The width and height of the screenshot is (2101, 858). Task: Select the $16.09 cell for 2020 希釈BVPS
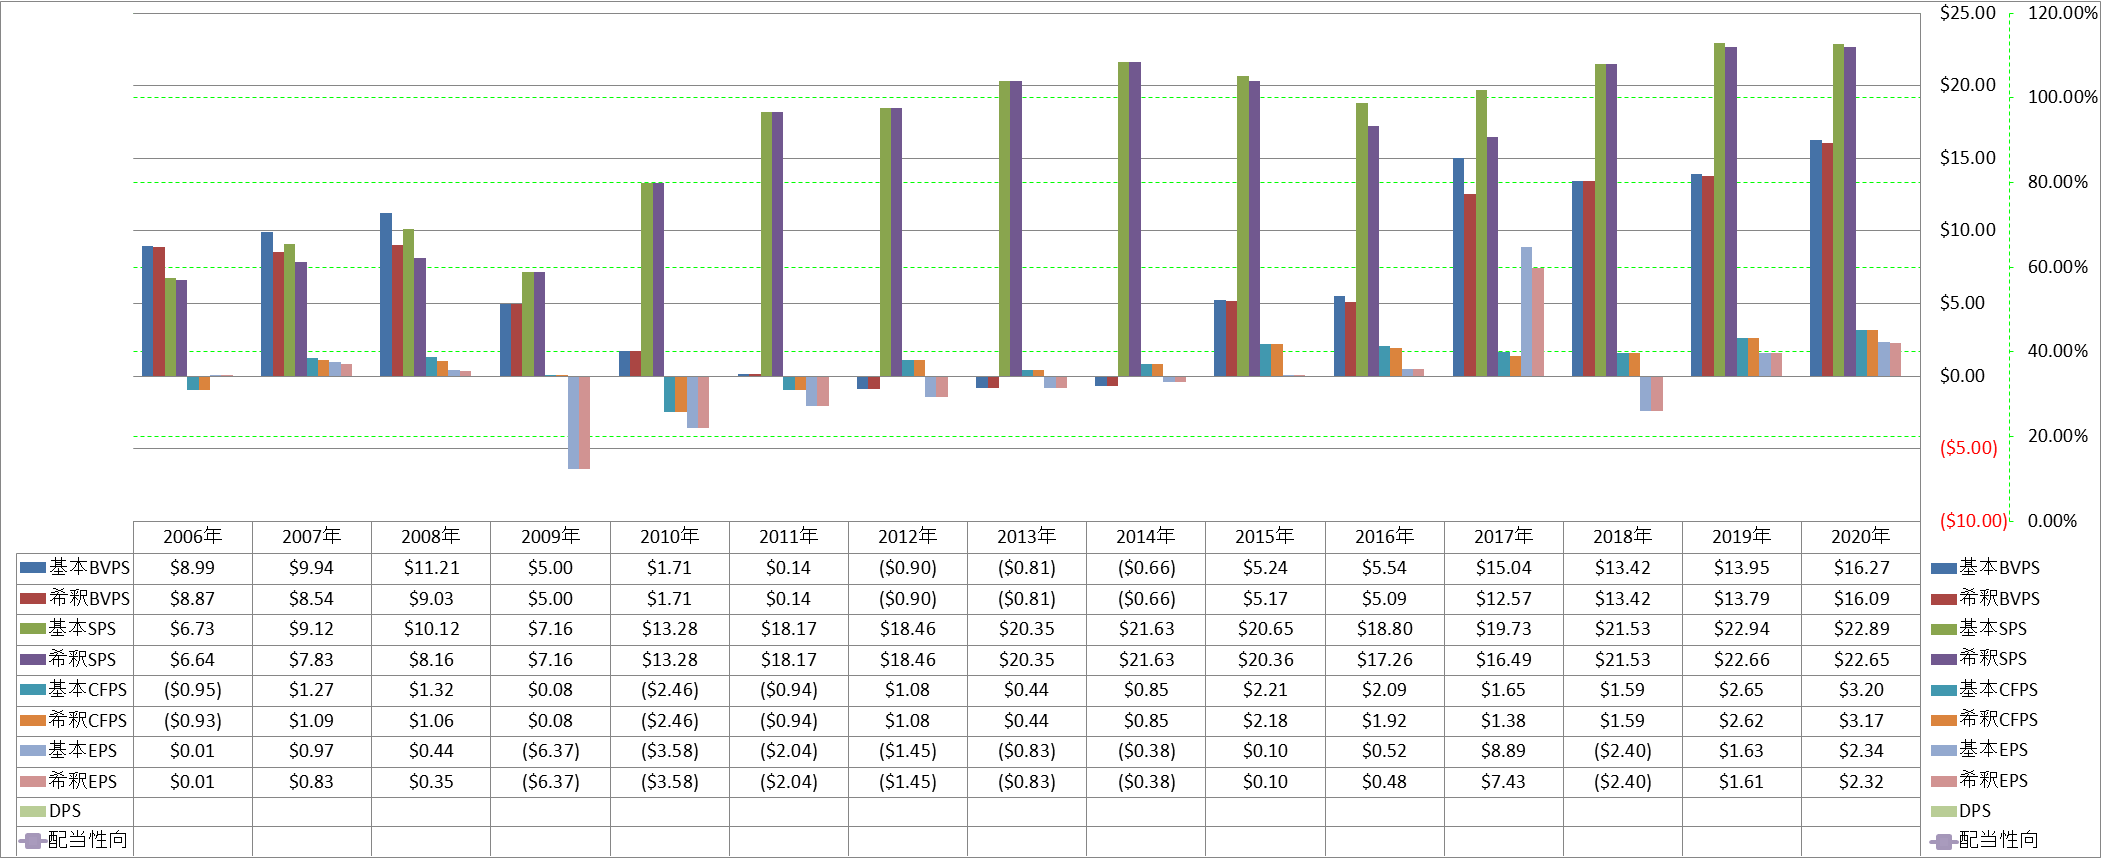point(1861,599)
